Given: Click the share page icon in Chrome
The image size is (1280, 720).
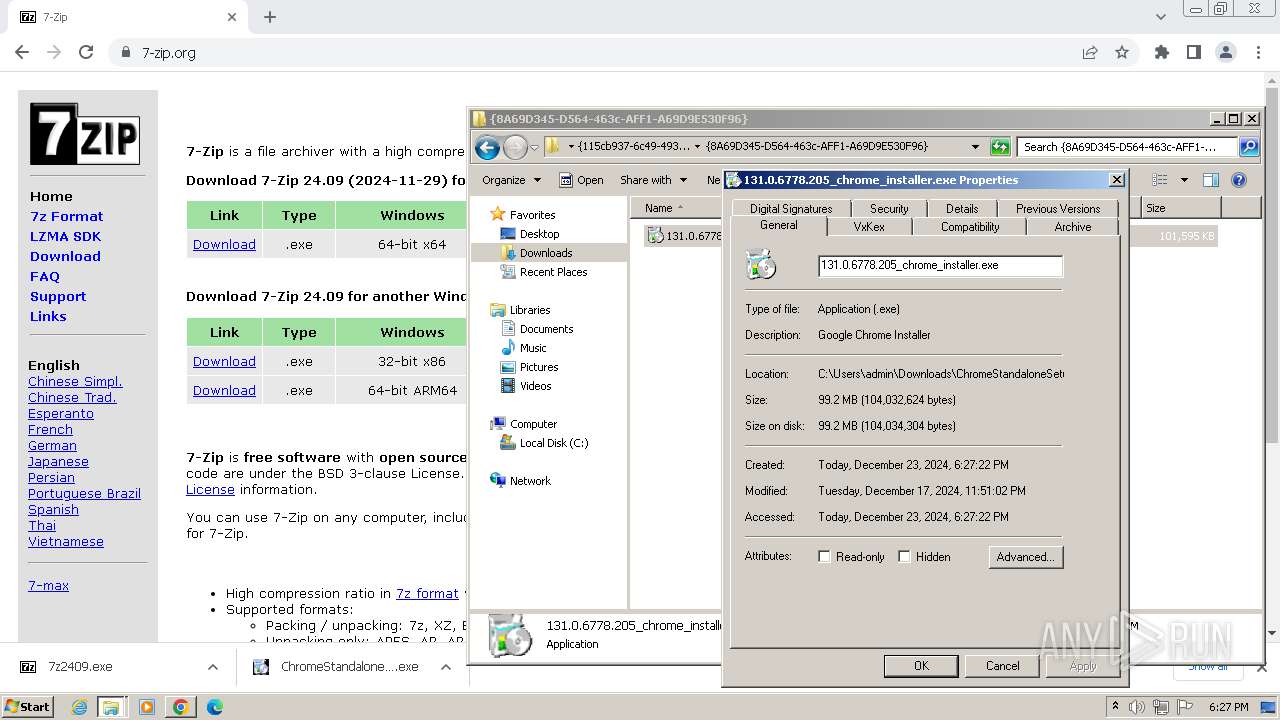Looking at the screenshot, I should (x=1090, y=53).
